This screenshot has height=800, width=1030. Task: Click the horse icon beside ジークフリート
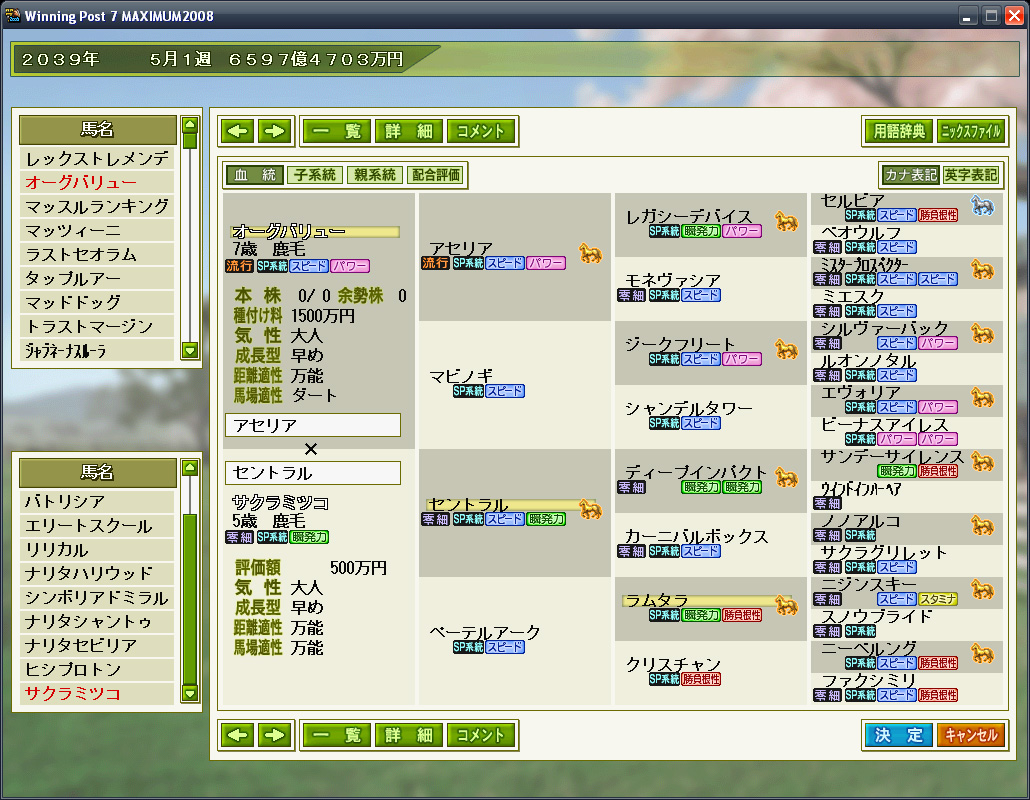(x=786, y=349)
